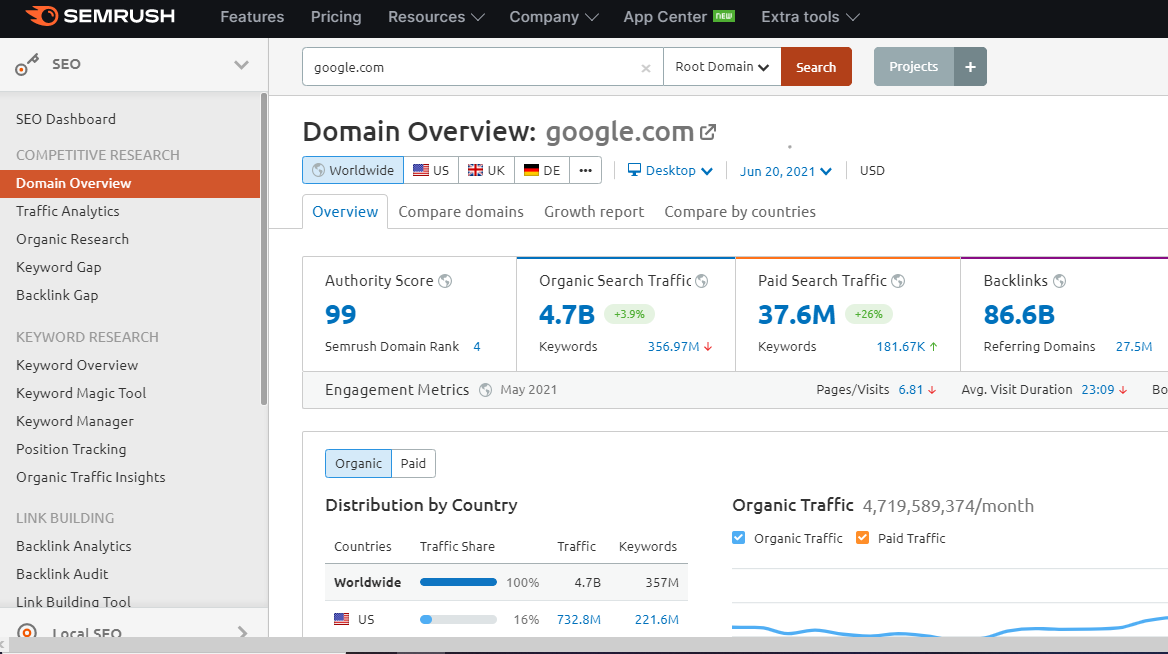1168x654 pixels.
Task: Click Engagement Metrics globe icon
Action: [485, 390]
